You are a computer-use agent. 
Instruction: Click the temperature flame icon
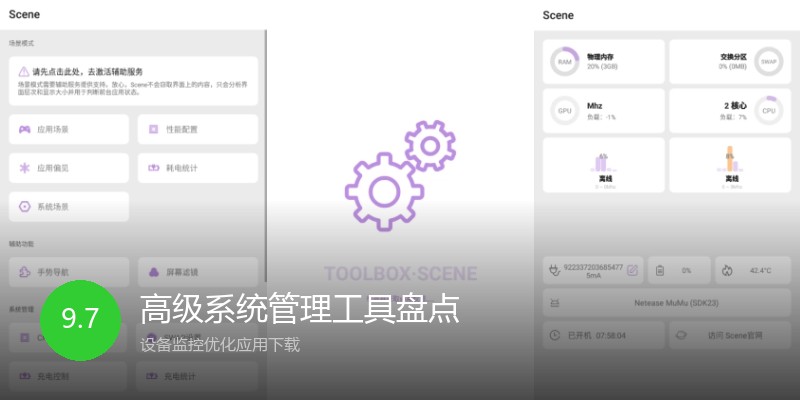(727, 270)
